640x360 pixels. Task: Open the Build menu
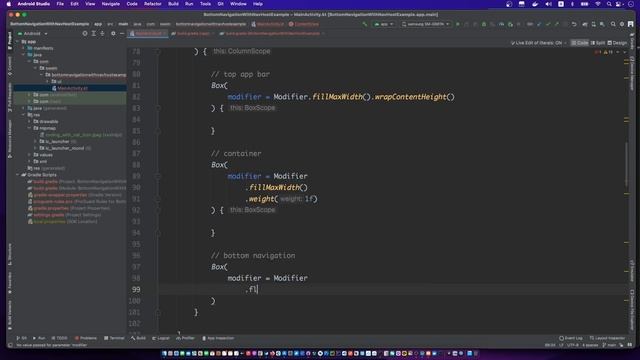coord(173,4)
